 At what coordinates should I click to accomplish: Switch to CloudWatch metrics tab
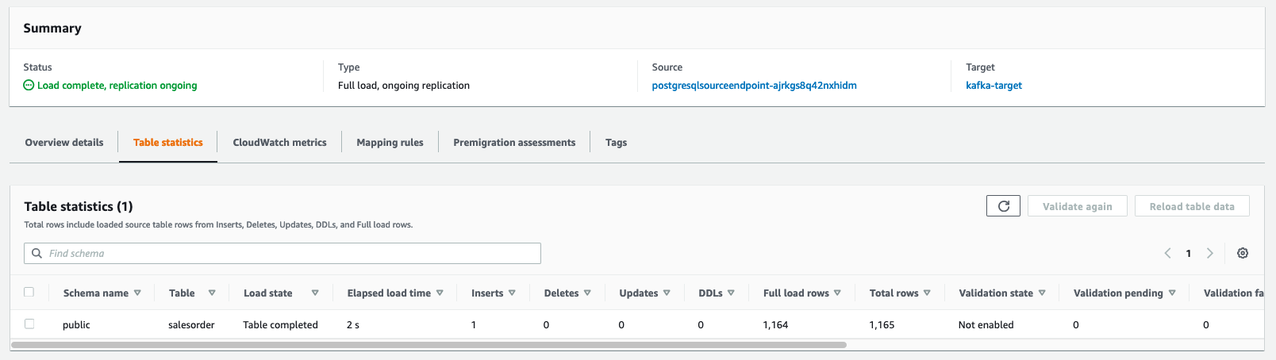click(280, 142)
